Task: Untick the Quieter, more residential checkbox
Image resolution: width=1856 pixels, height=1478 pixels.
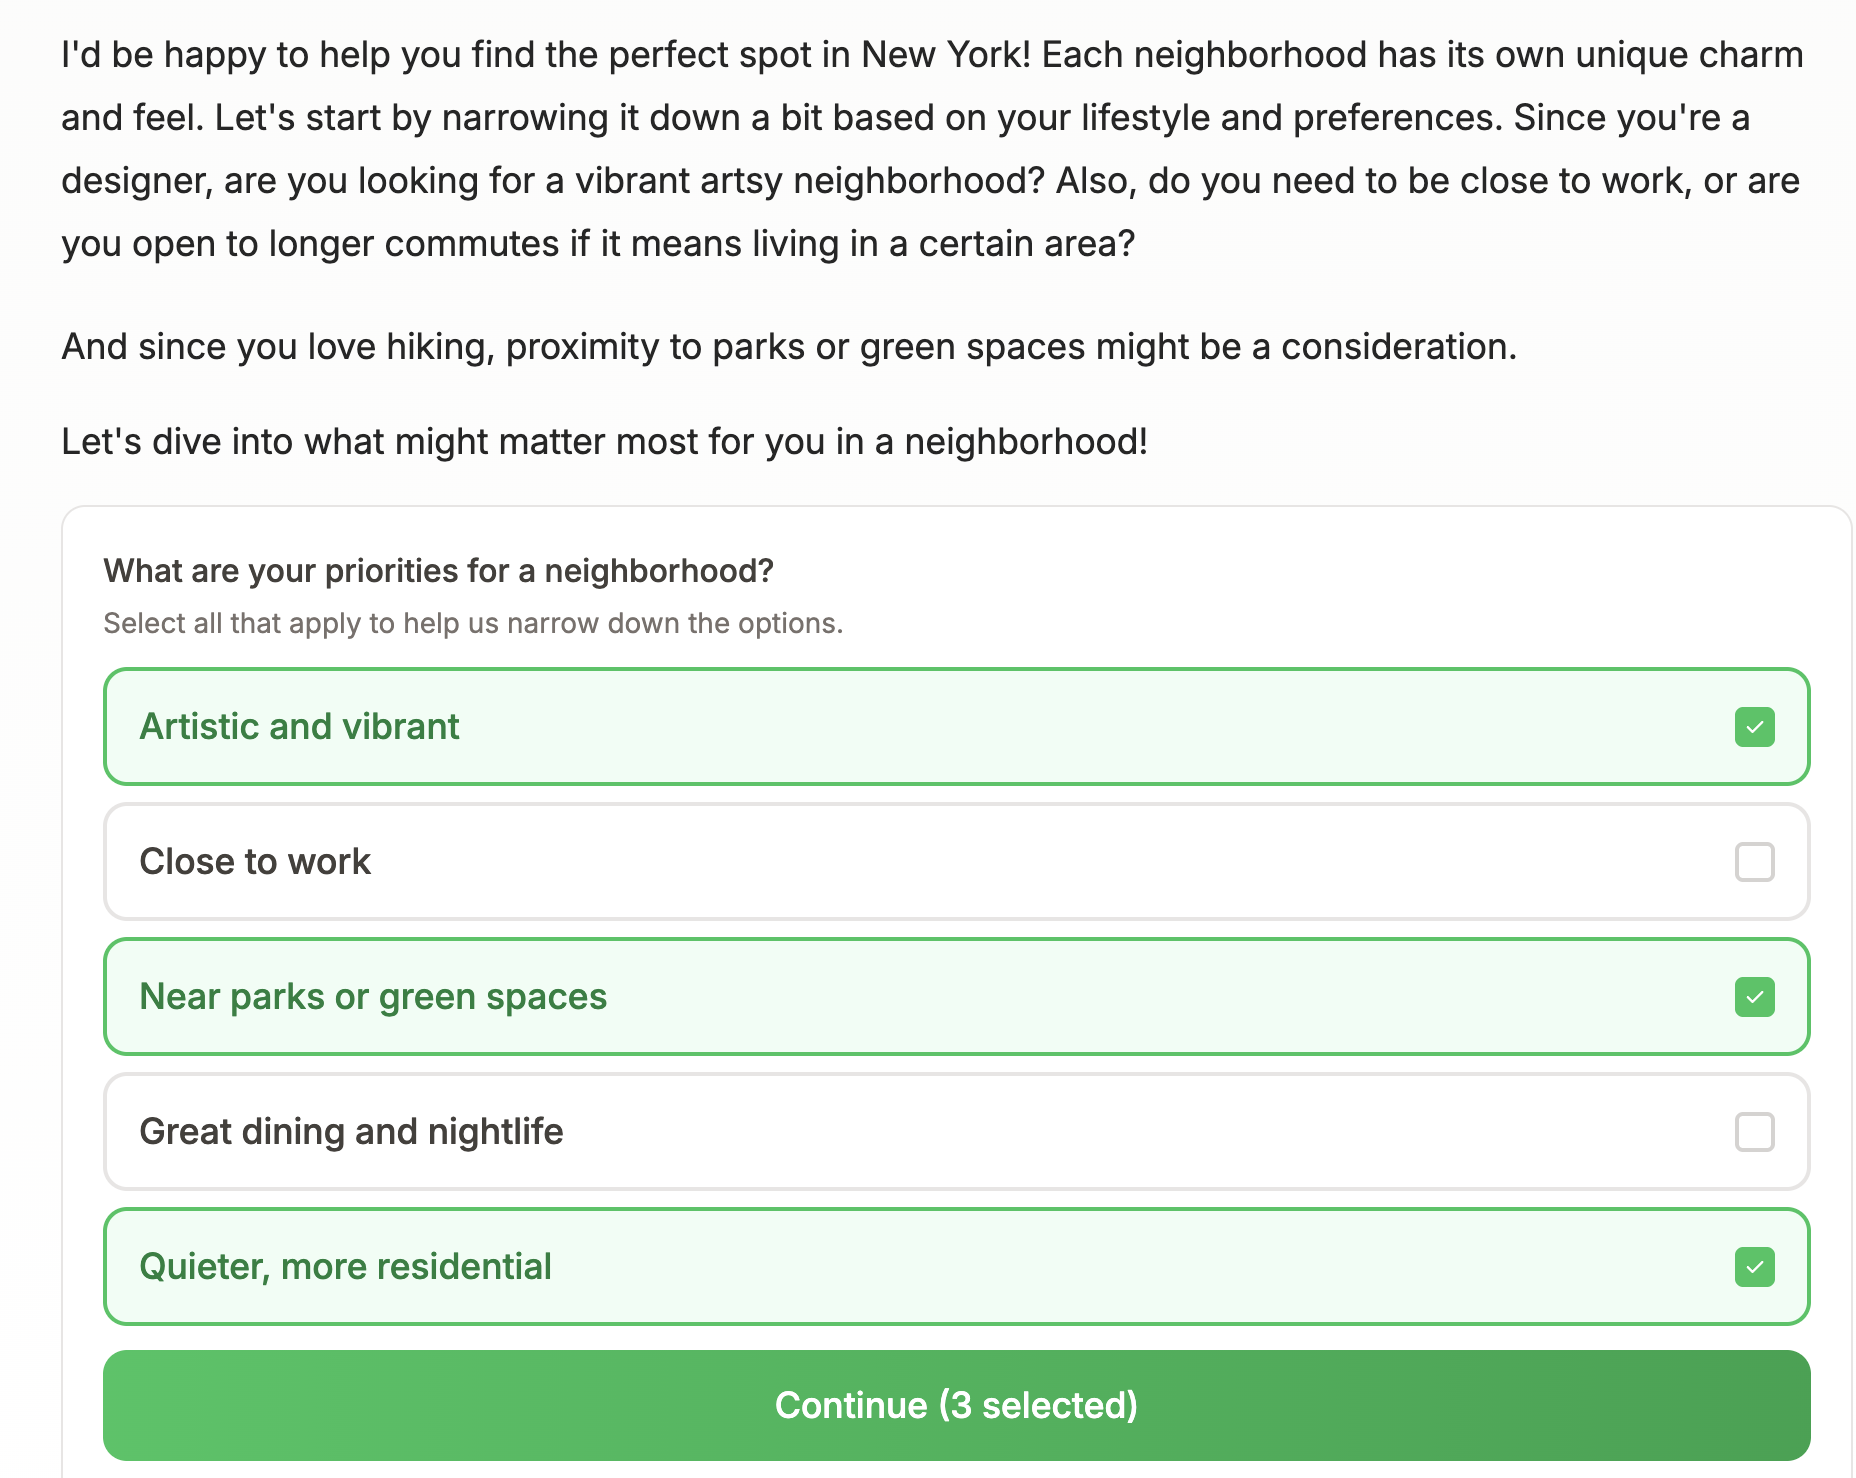Action: (x=1754, y=1267)
